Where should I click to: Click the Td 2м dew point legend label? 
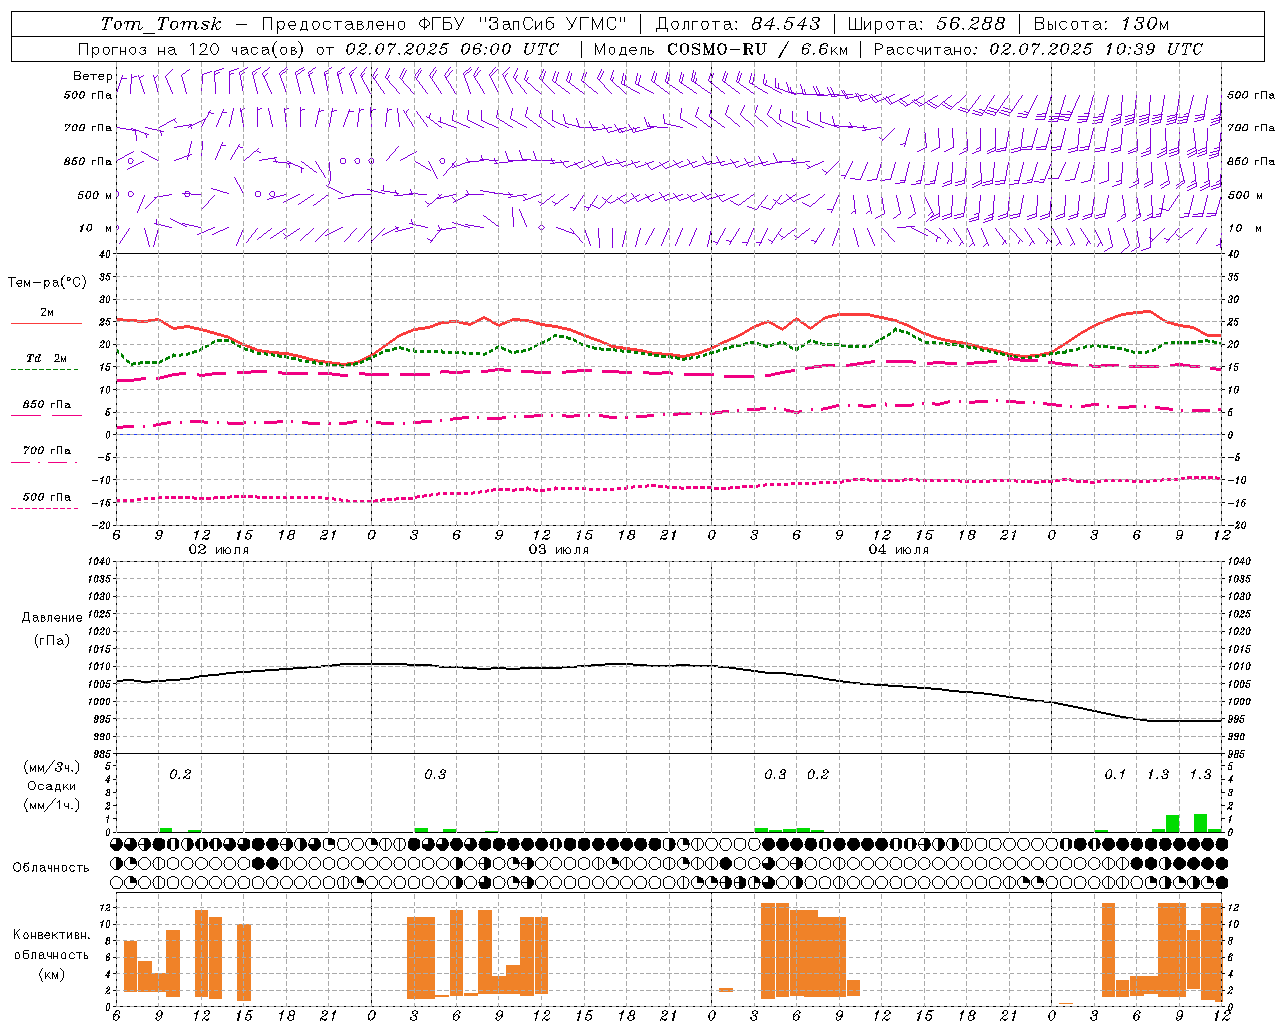pos(47,358)
